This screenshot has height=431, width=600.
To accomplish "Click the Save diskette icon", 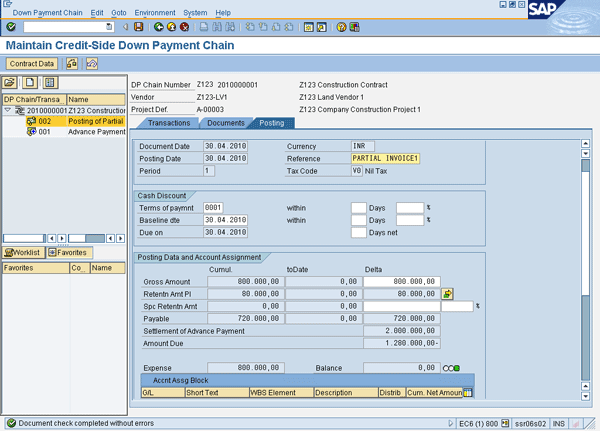I will (138, 27).
